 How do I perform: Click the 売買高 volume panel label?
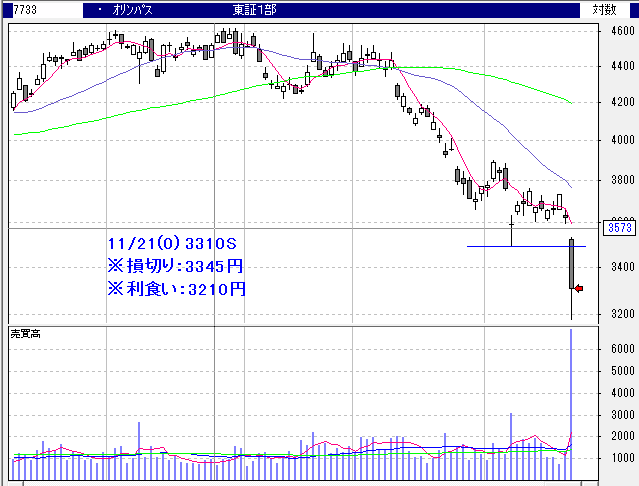24,332
